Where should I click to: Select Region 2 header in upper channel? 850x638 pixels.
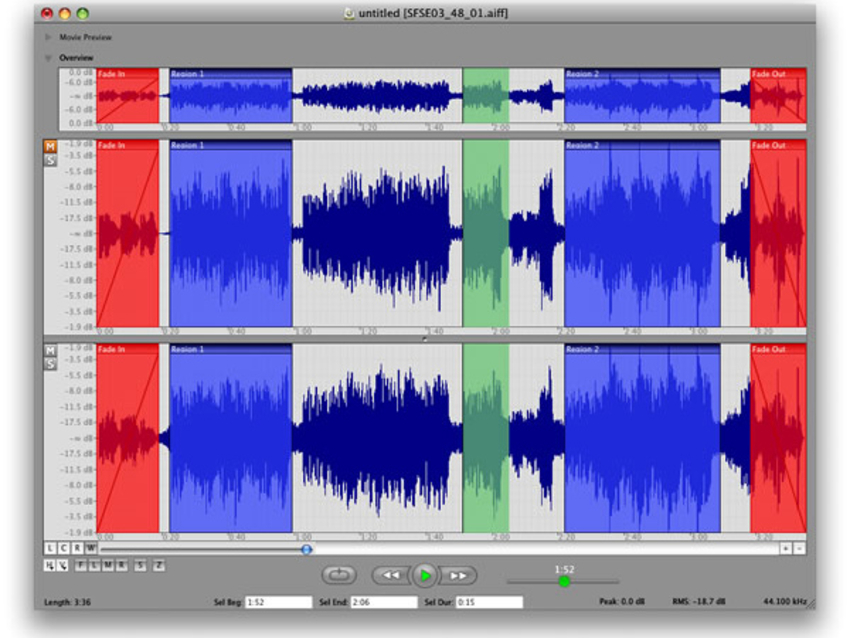point(642,145)
